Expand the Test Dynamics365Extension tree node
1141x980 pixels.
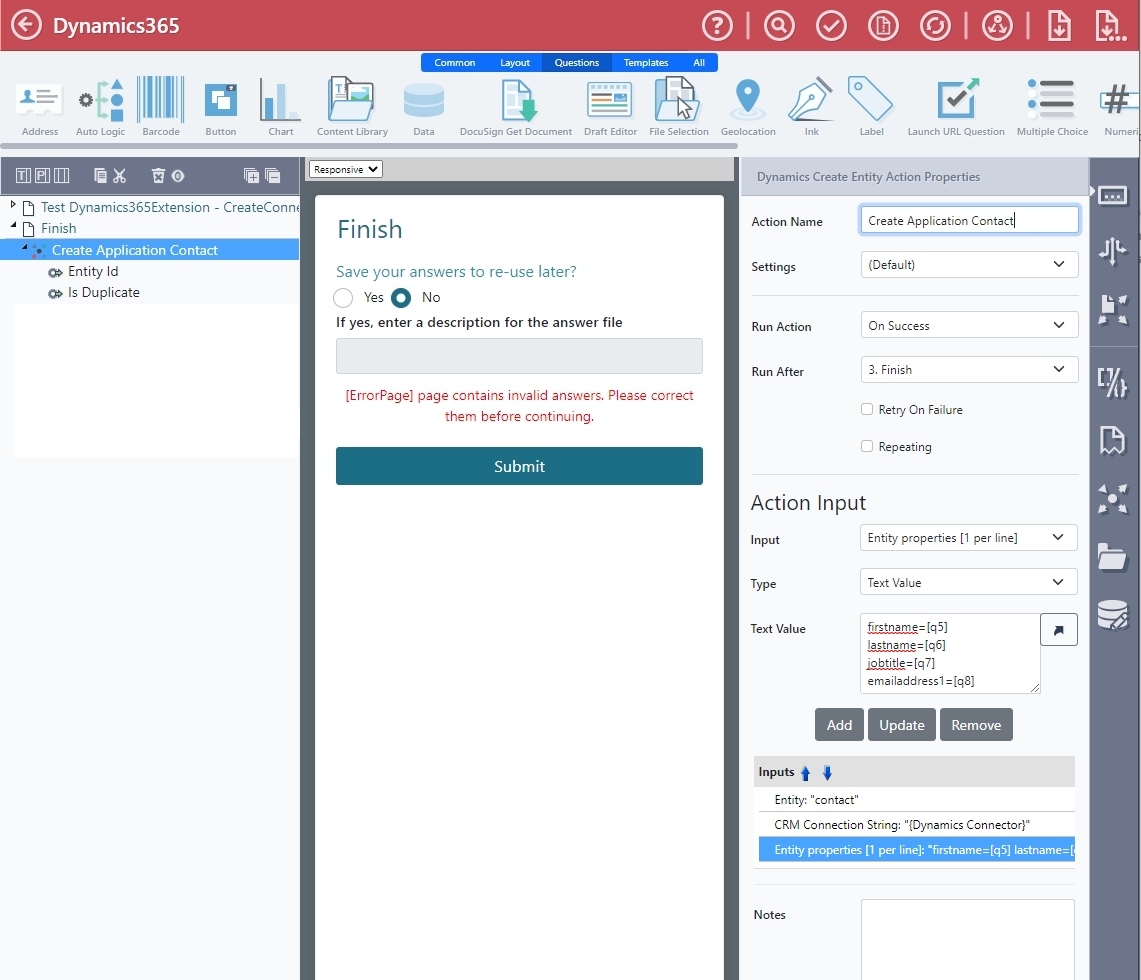click(13, 205)
